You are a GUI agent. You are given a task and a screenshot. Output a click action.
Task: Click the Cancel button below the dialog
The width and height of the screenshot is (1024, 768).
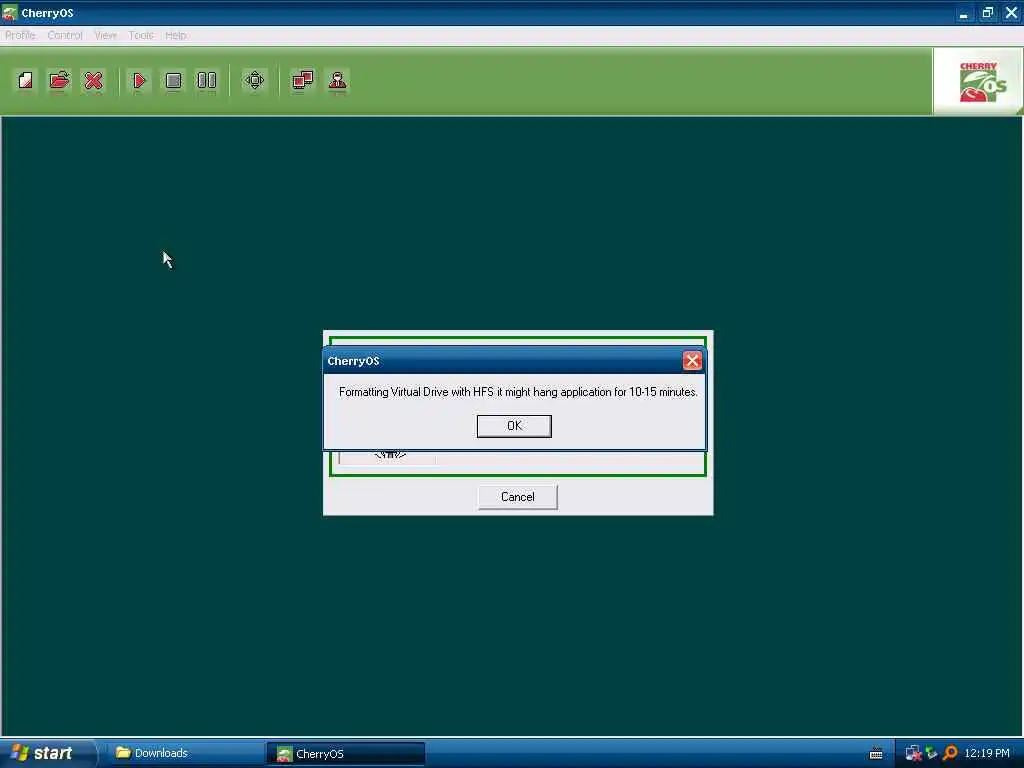(x=517, y=497)
